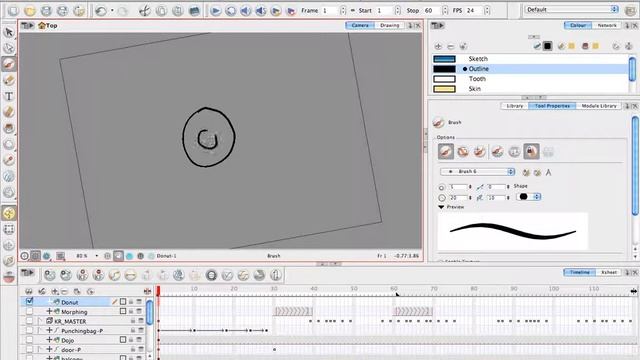Switch to the Camera view tab

coord(360,25)
